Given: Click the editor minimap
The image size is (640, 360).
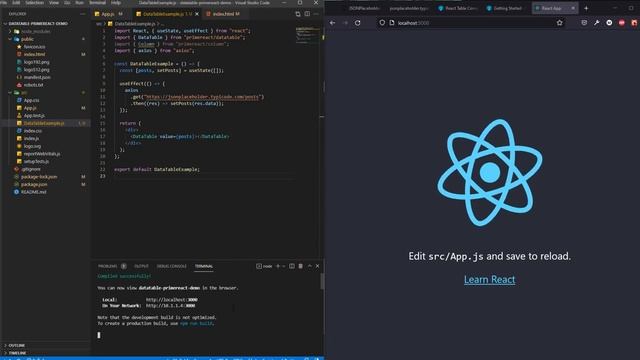Looking at the screenshot, I should pos(307,35).
